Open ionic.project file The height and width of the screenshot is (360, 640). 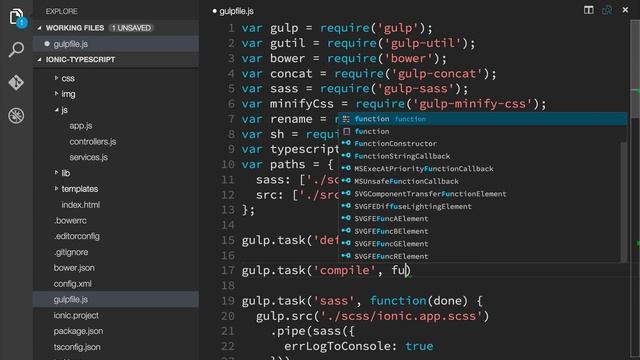76,315
